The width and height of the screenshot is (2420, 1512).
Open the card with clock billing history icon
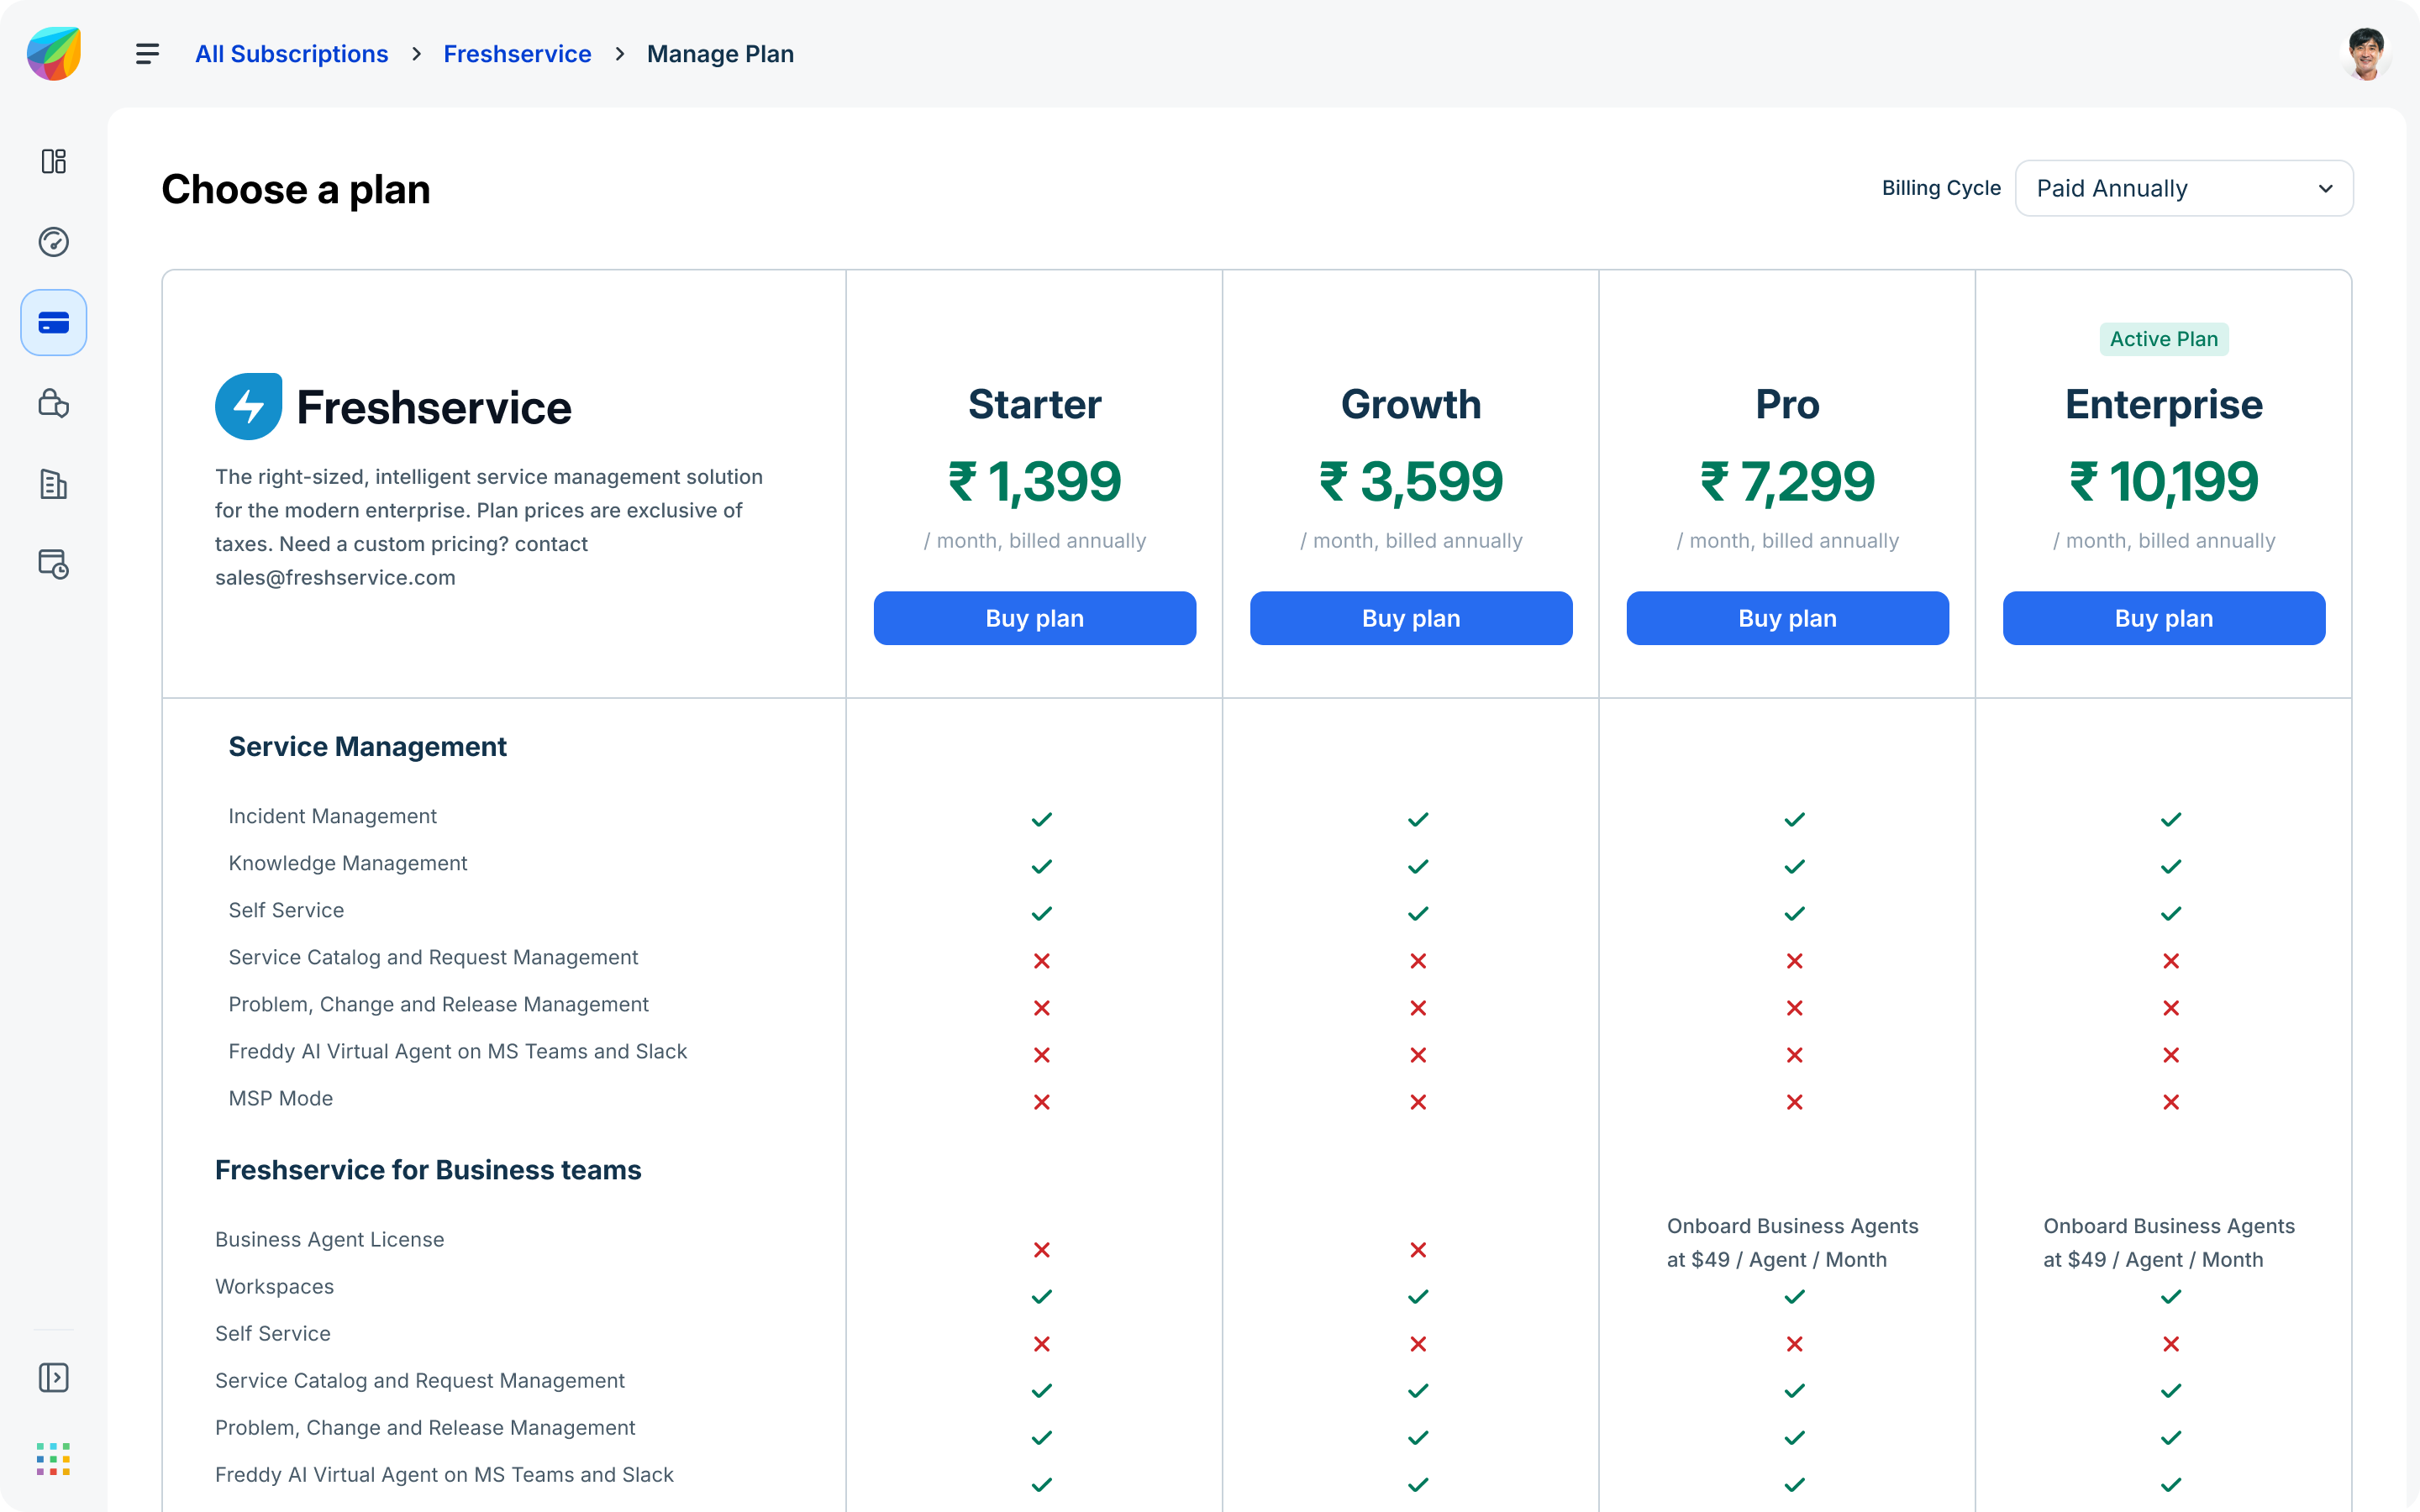click(54, 564)
